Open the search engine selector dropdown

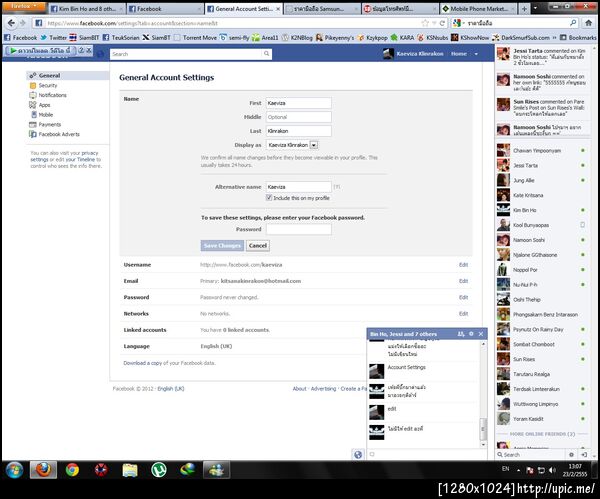click(458, 23)
